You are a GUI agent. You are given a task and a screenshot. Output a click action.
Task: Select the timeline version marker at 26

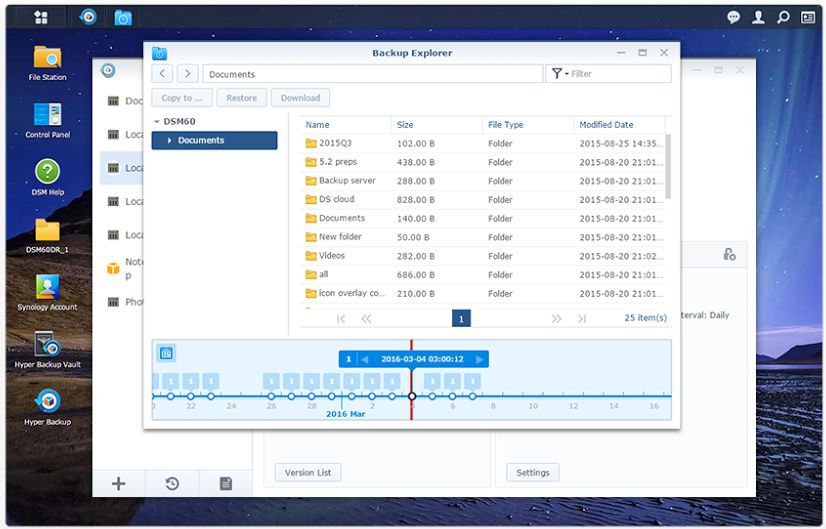point(271,396)
